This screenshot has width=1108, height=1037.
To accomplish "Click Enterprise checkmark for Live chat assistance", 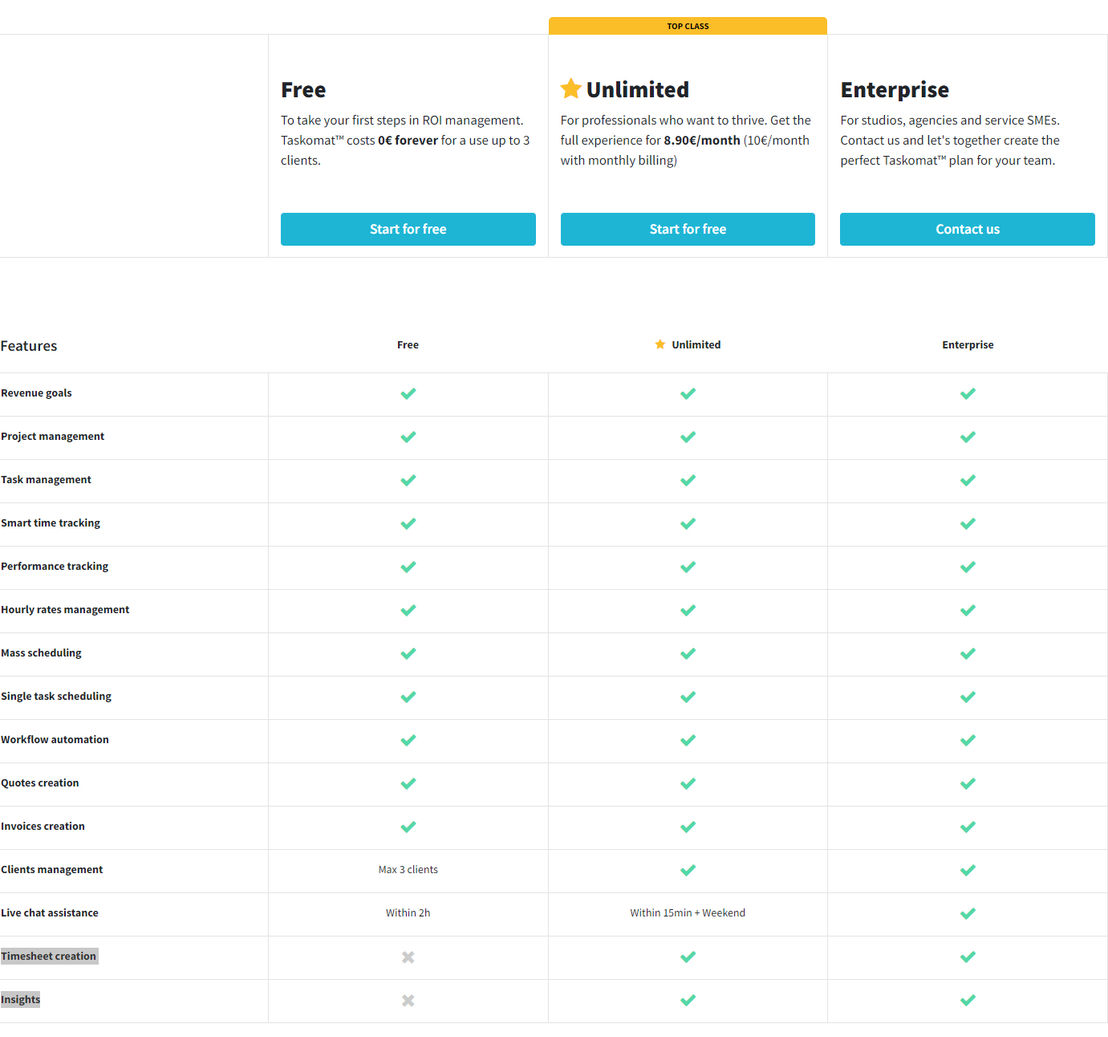I will pyautogui.click(x=967, y=913).
